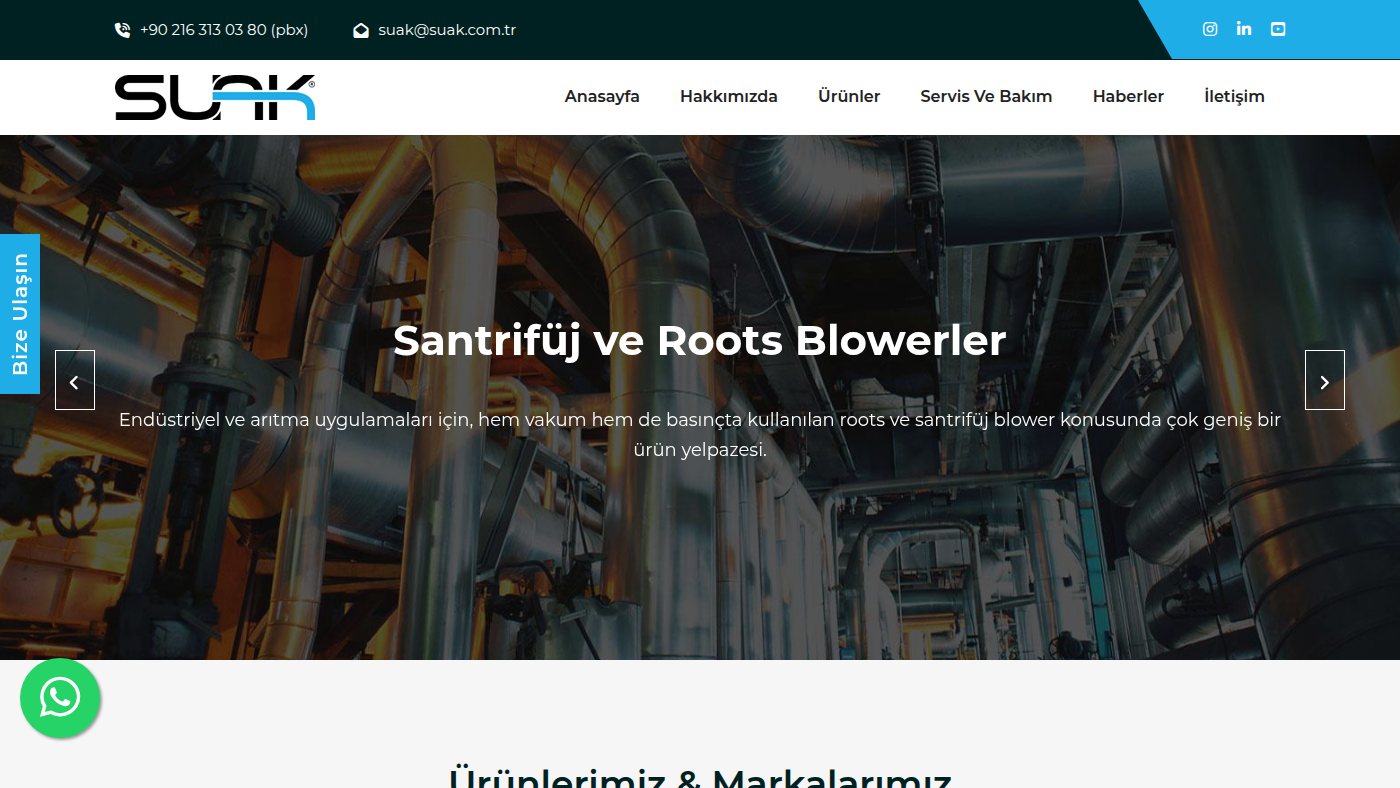Navigate to the İletişim page

pyautogui.click(x=1234, y=97)
